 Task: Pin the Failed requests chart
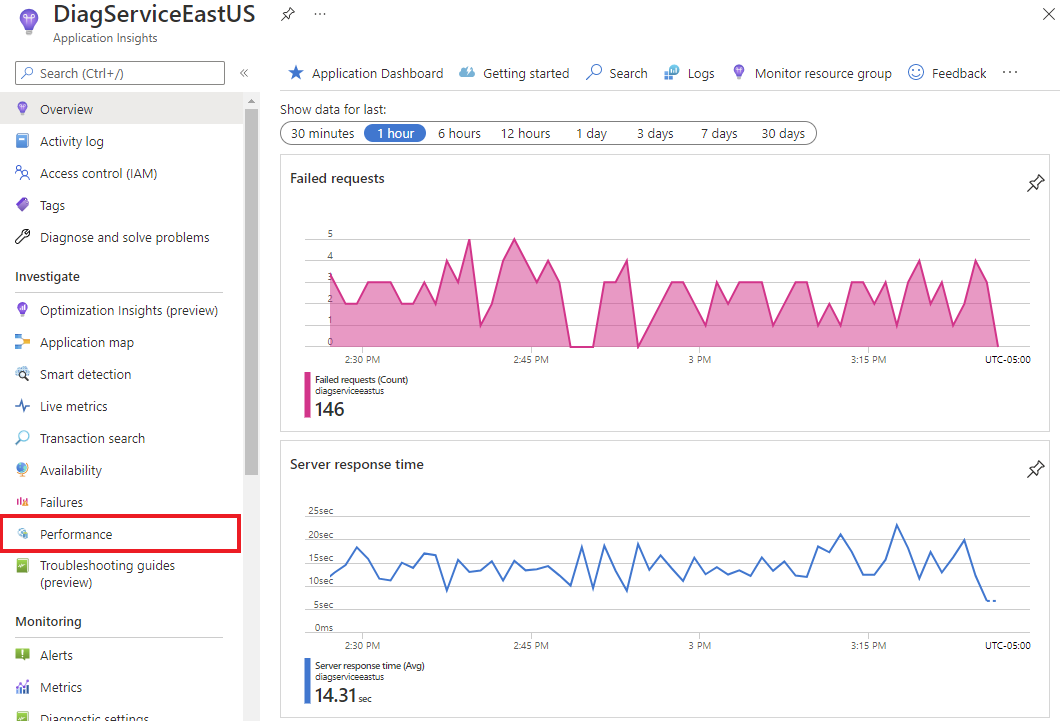(1036, 183)
